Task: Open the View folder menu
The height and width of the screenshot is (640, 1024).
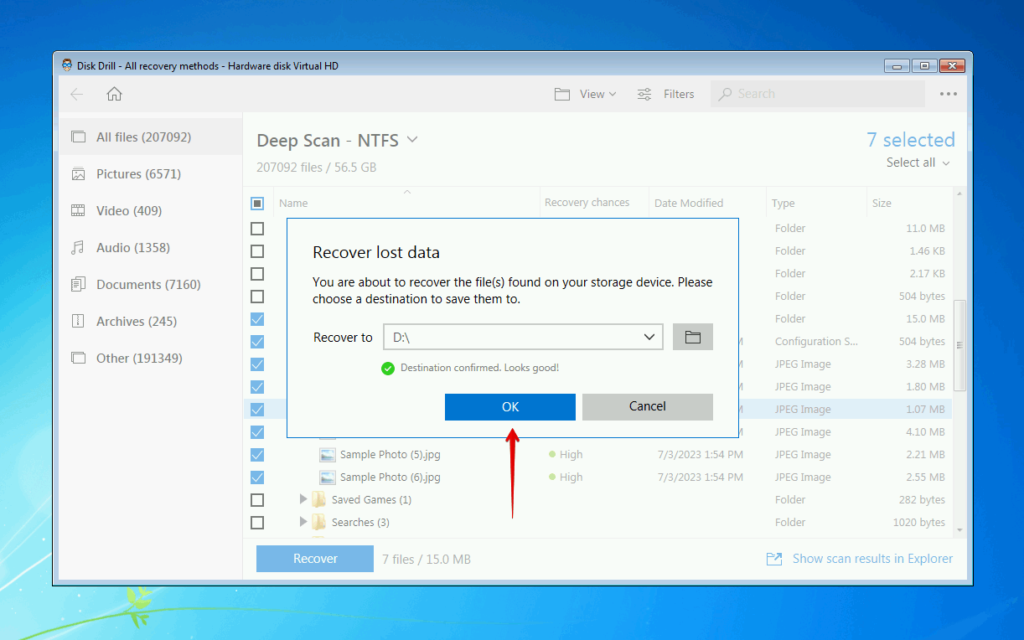Action: click(x=585, y=94)
